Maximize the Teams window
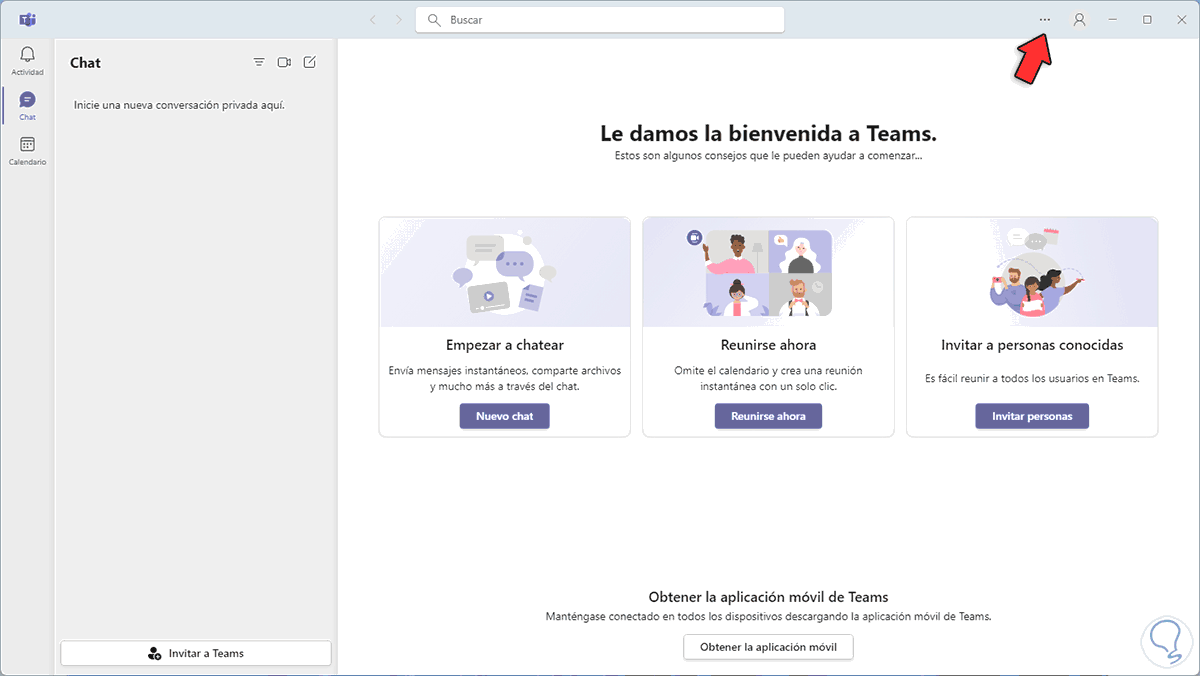The width and height of the screenshot is (1200, 676). pos(1147,19)
